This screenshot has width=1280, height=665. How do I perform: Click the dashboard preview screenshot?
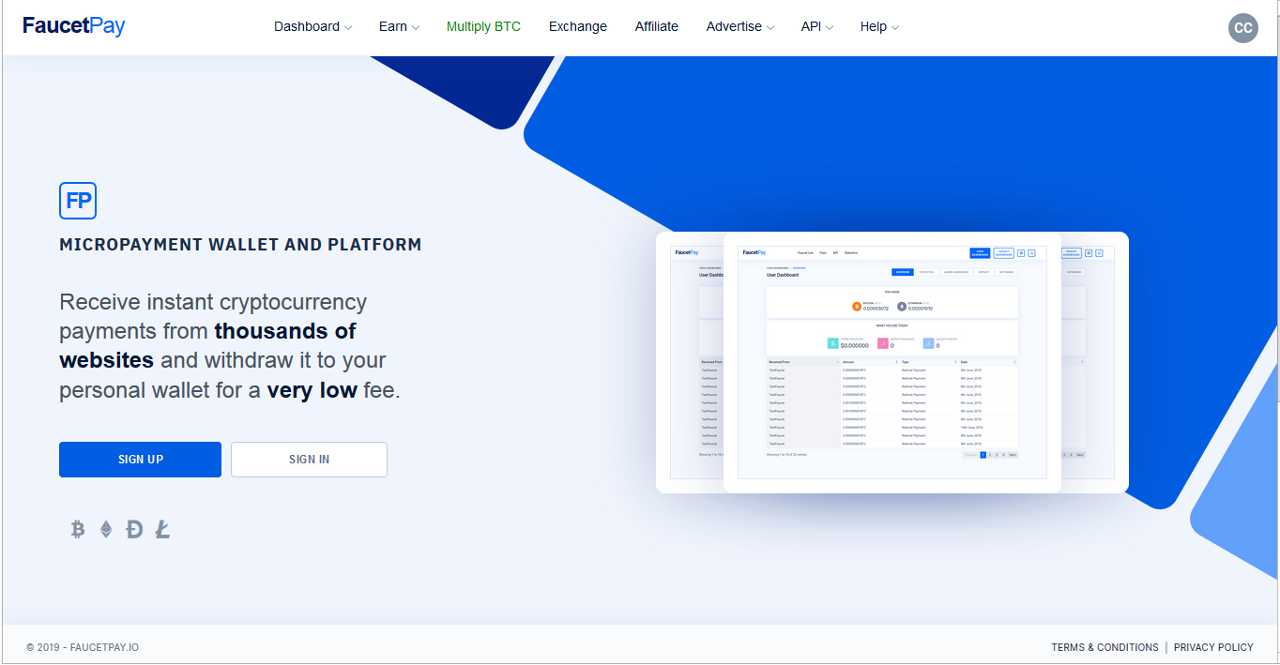(x=890, y=362)
